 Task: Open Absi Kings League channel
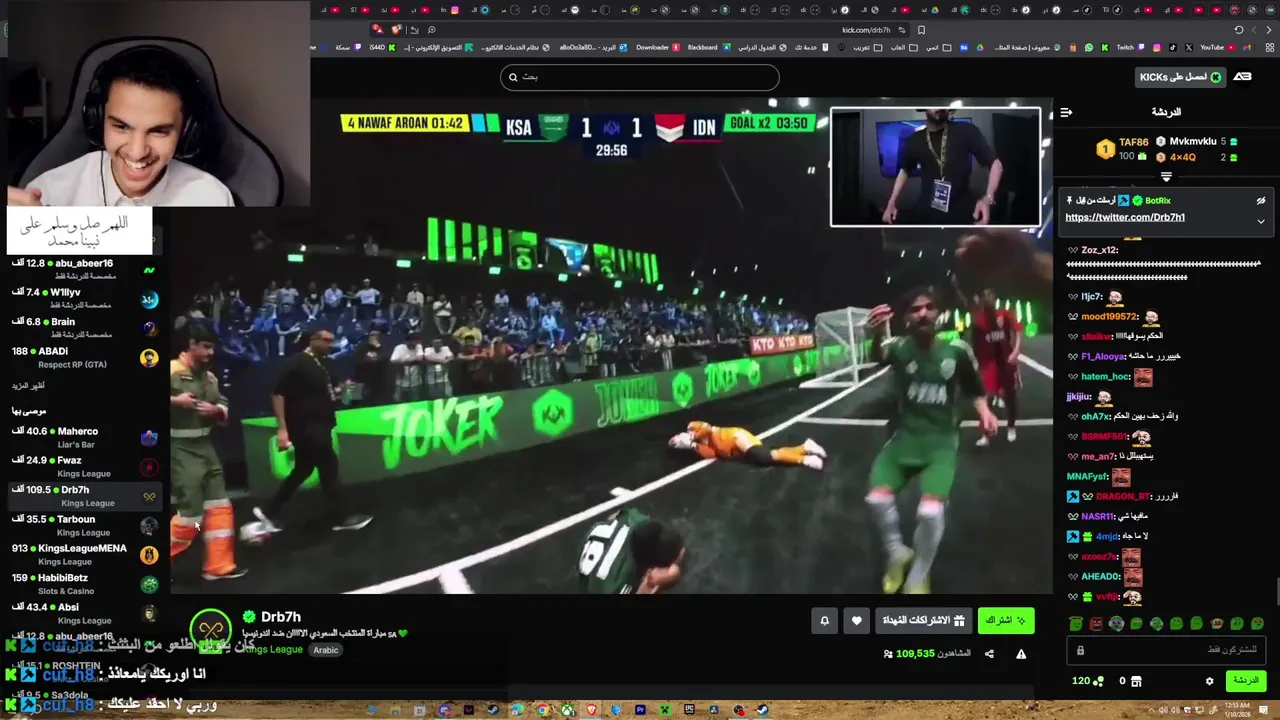pos(84,613)
